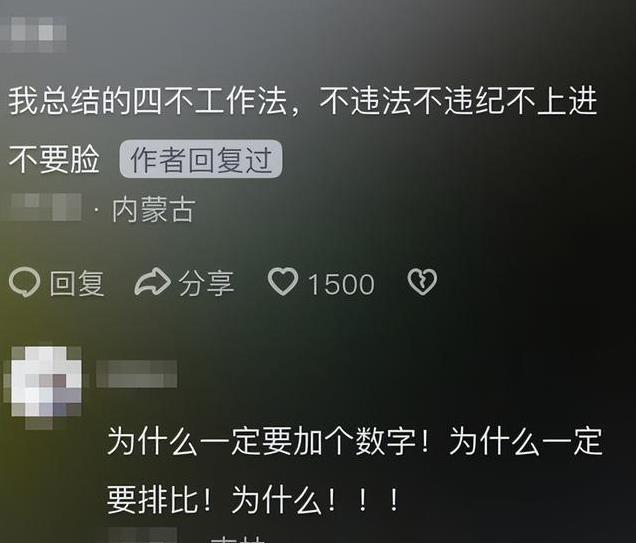
Task: Click the 分享 label
Action: pos(206,283)
